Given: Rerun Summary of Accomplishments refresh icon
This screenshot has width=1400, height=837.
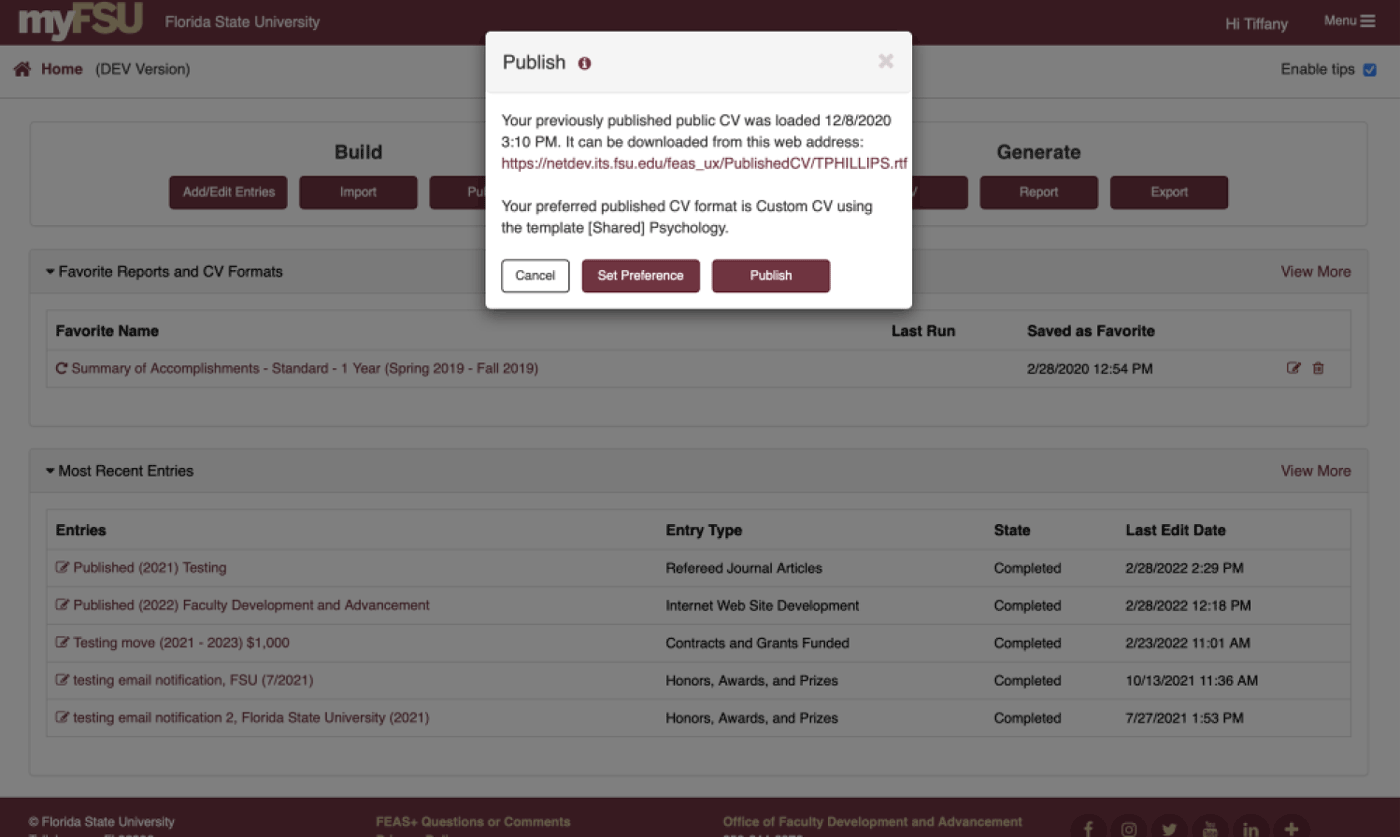Looking at the screenshot, I should 62,368.
